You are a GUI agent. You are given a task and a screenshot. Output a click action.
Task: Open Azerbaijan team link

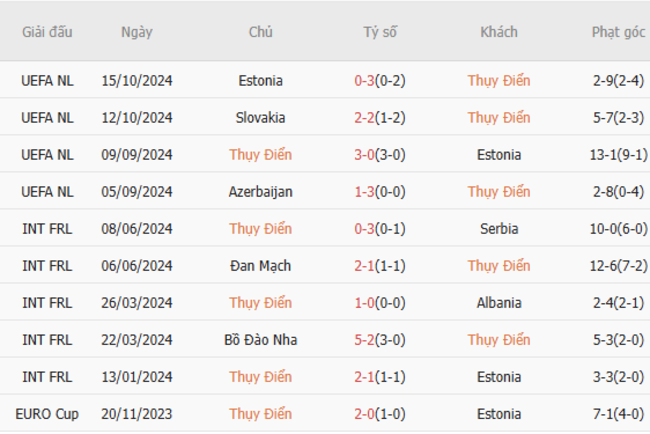260,192
